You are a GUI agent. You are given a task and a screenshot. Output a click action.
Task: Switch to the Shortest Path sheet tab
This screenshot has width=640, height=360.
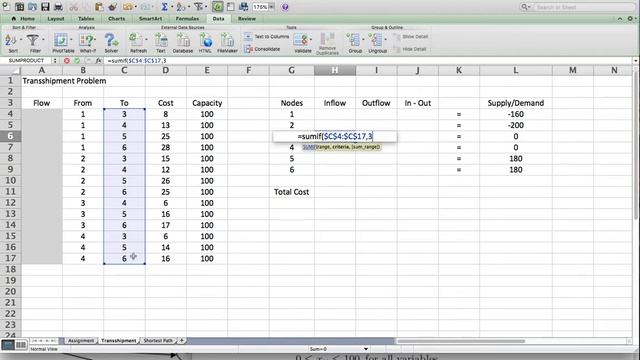(158, 340)
